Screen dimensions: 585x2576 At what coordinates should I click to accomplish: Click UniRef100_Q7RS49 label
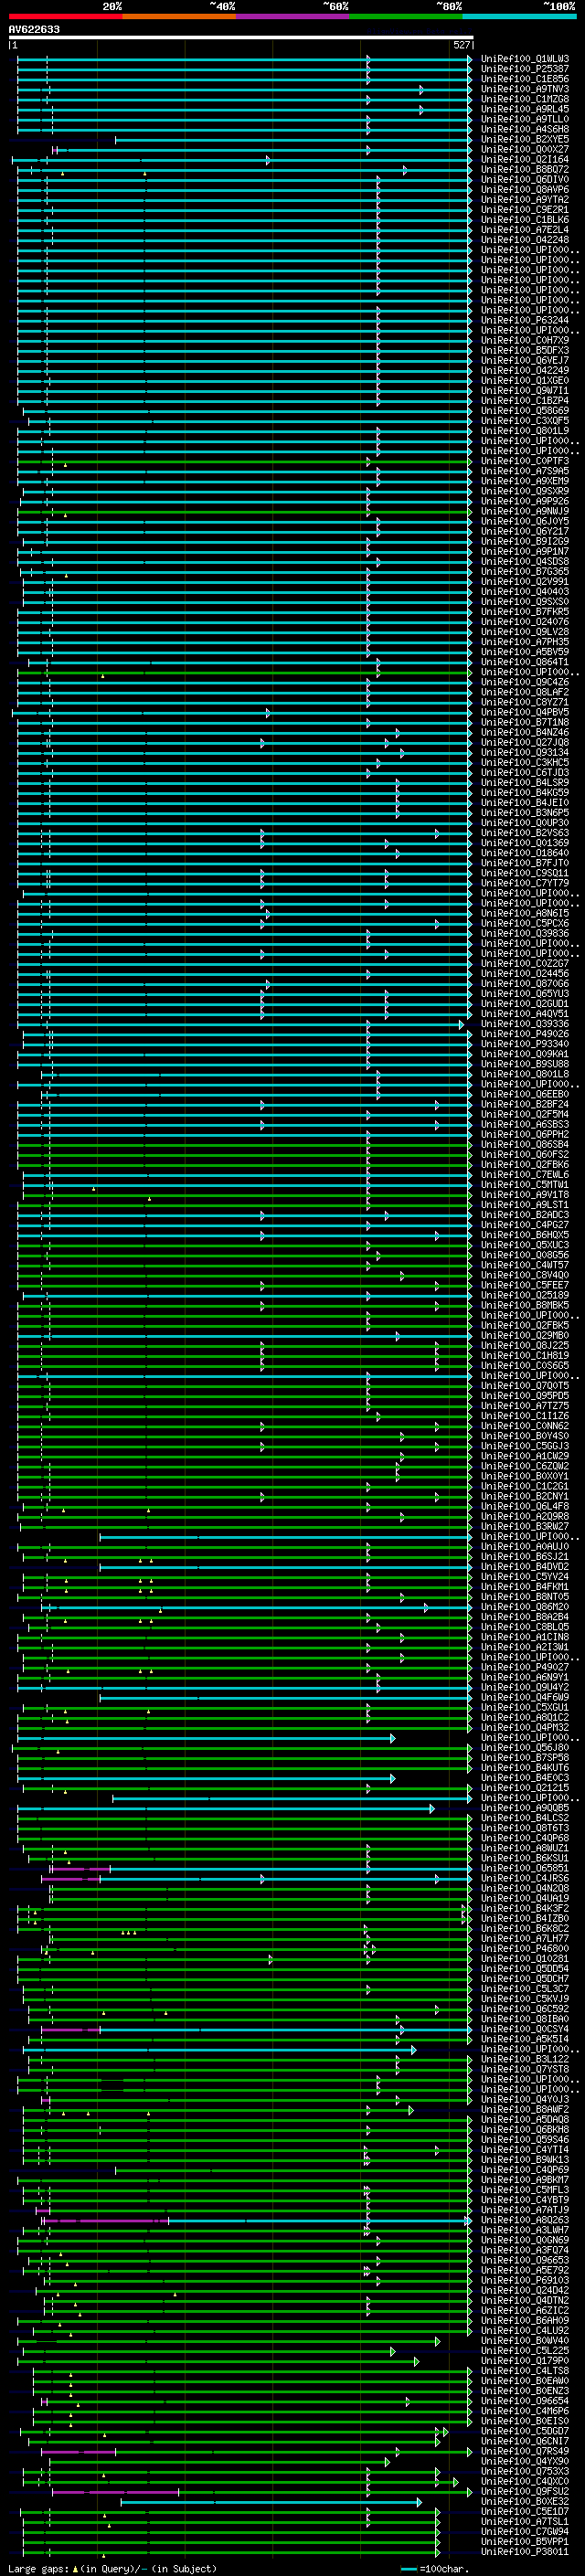[525, 2451]
